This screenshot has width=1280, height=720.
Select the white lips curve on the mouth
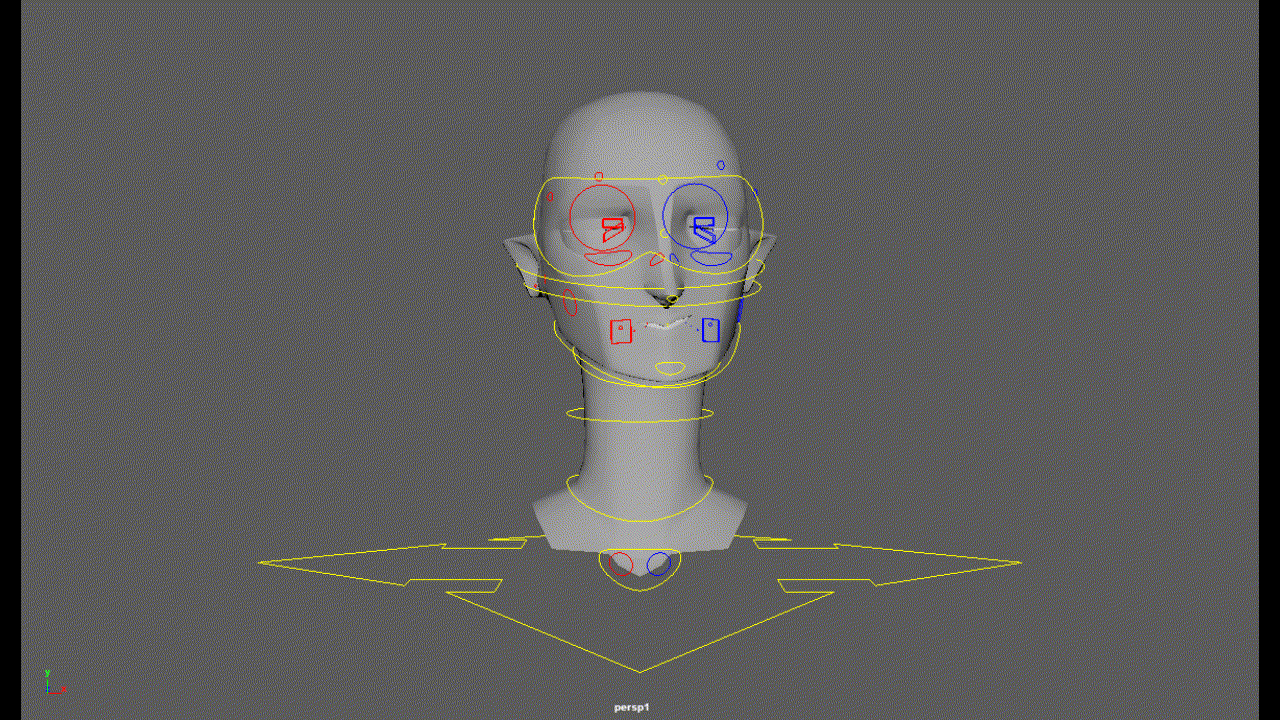(668, 325)
